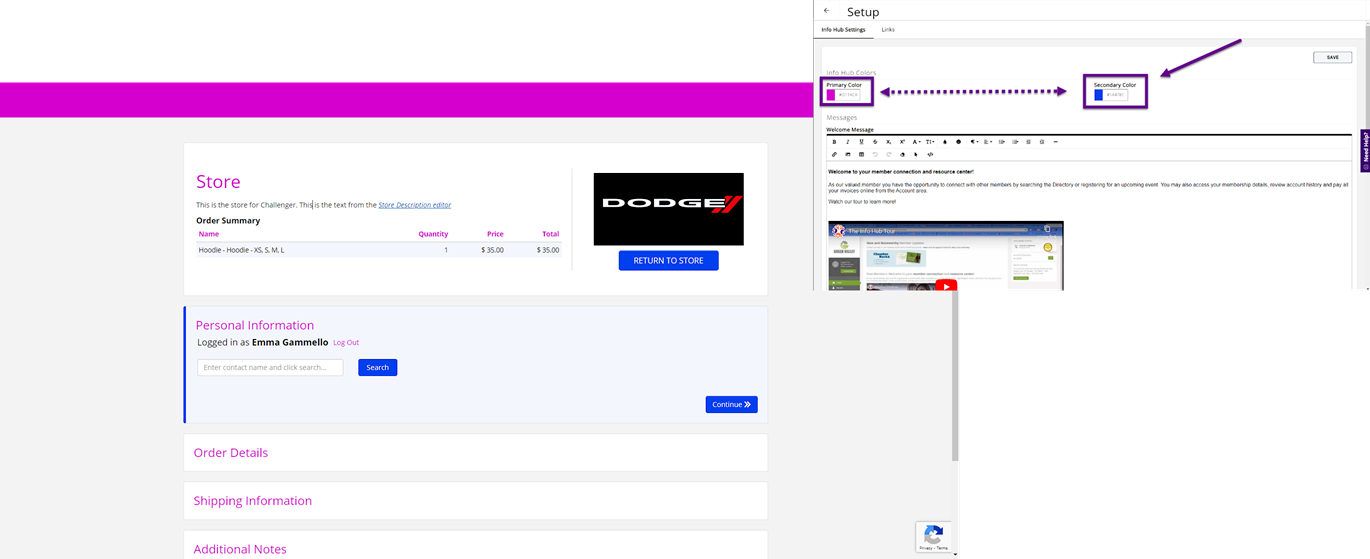Screen dimensions: 1370x559
Task: Focus the contact name search field
Action: click(270, 367)
